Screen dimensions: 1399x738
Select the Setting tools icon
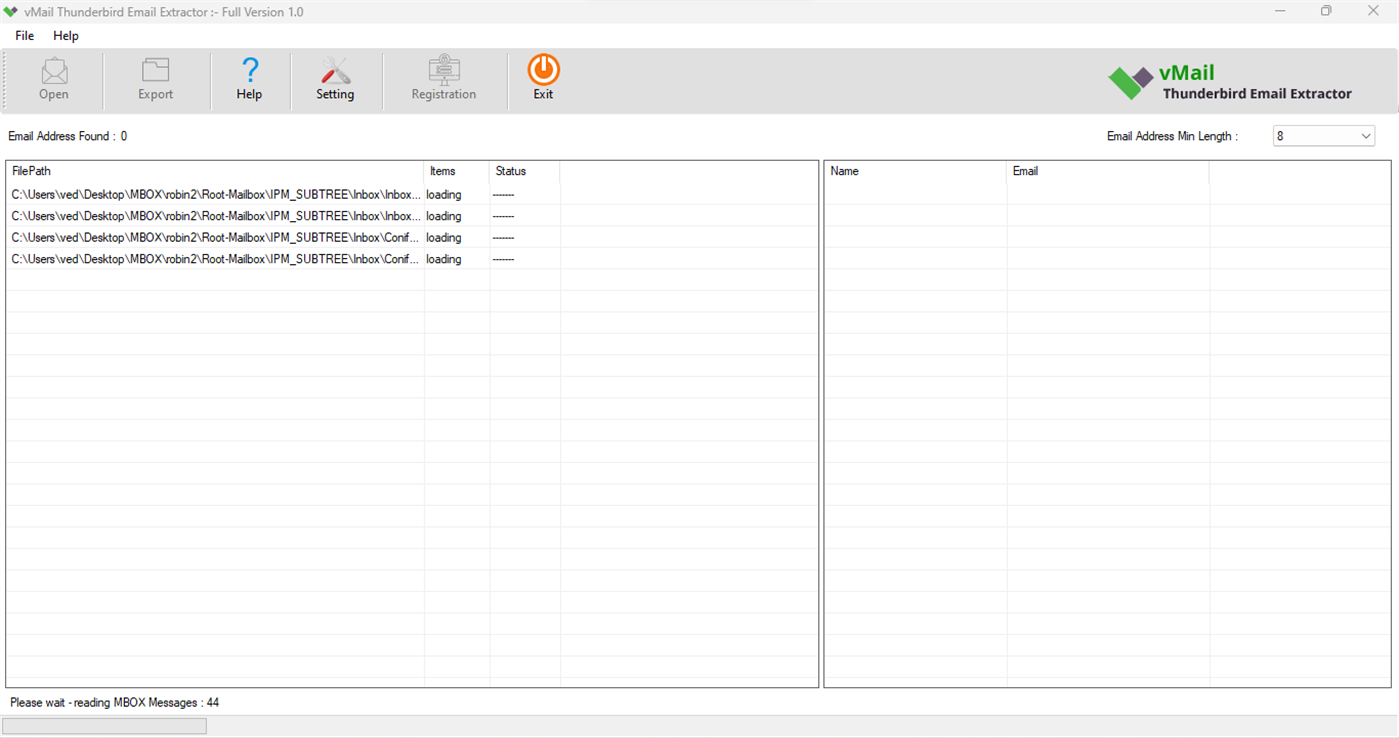point(335,78)
